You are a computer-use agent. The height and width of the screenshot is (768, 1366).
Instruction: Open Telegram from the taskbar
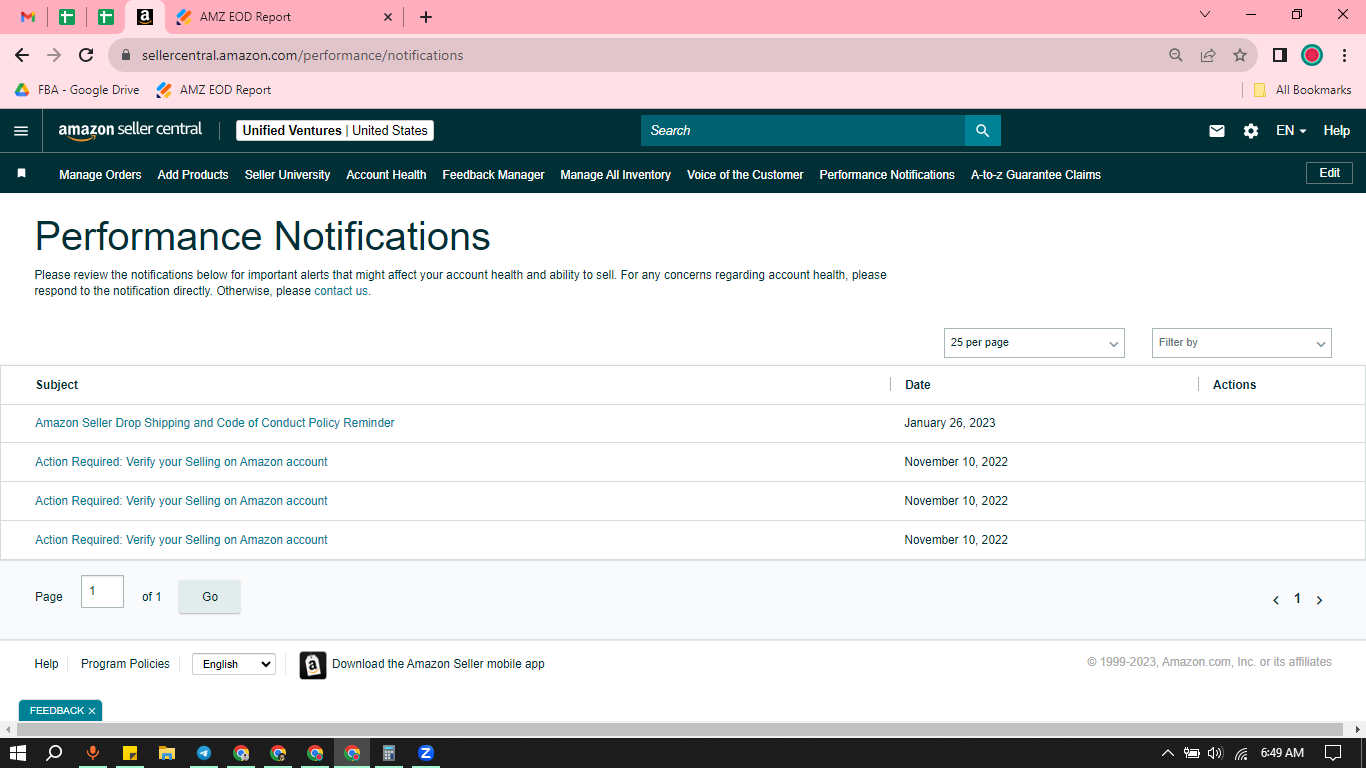point(204,753)
